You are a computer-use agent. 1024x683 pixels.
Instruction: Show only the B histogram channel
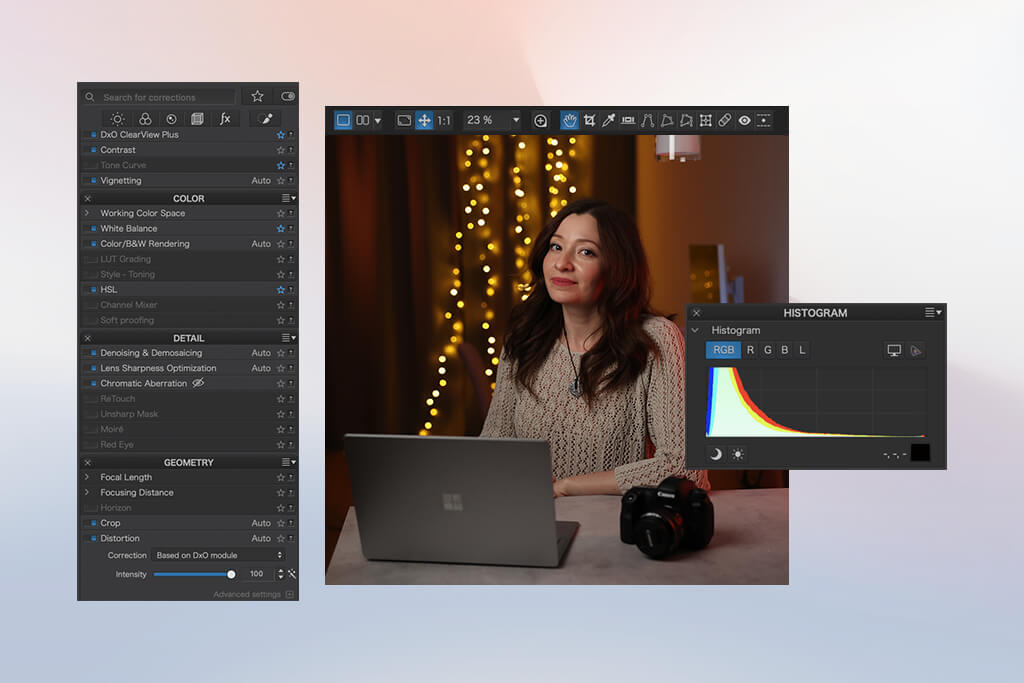[785, 350]
